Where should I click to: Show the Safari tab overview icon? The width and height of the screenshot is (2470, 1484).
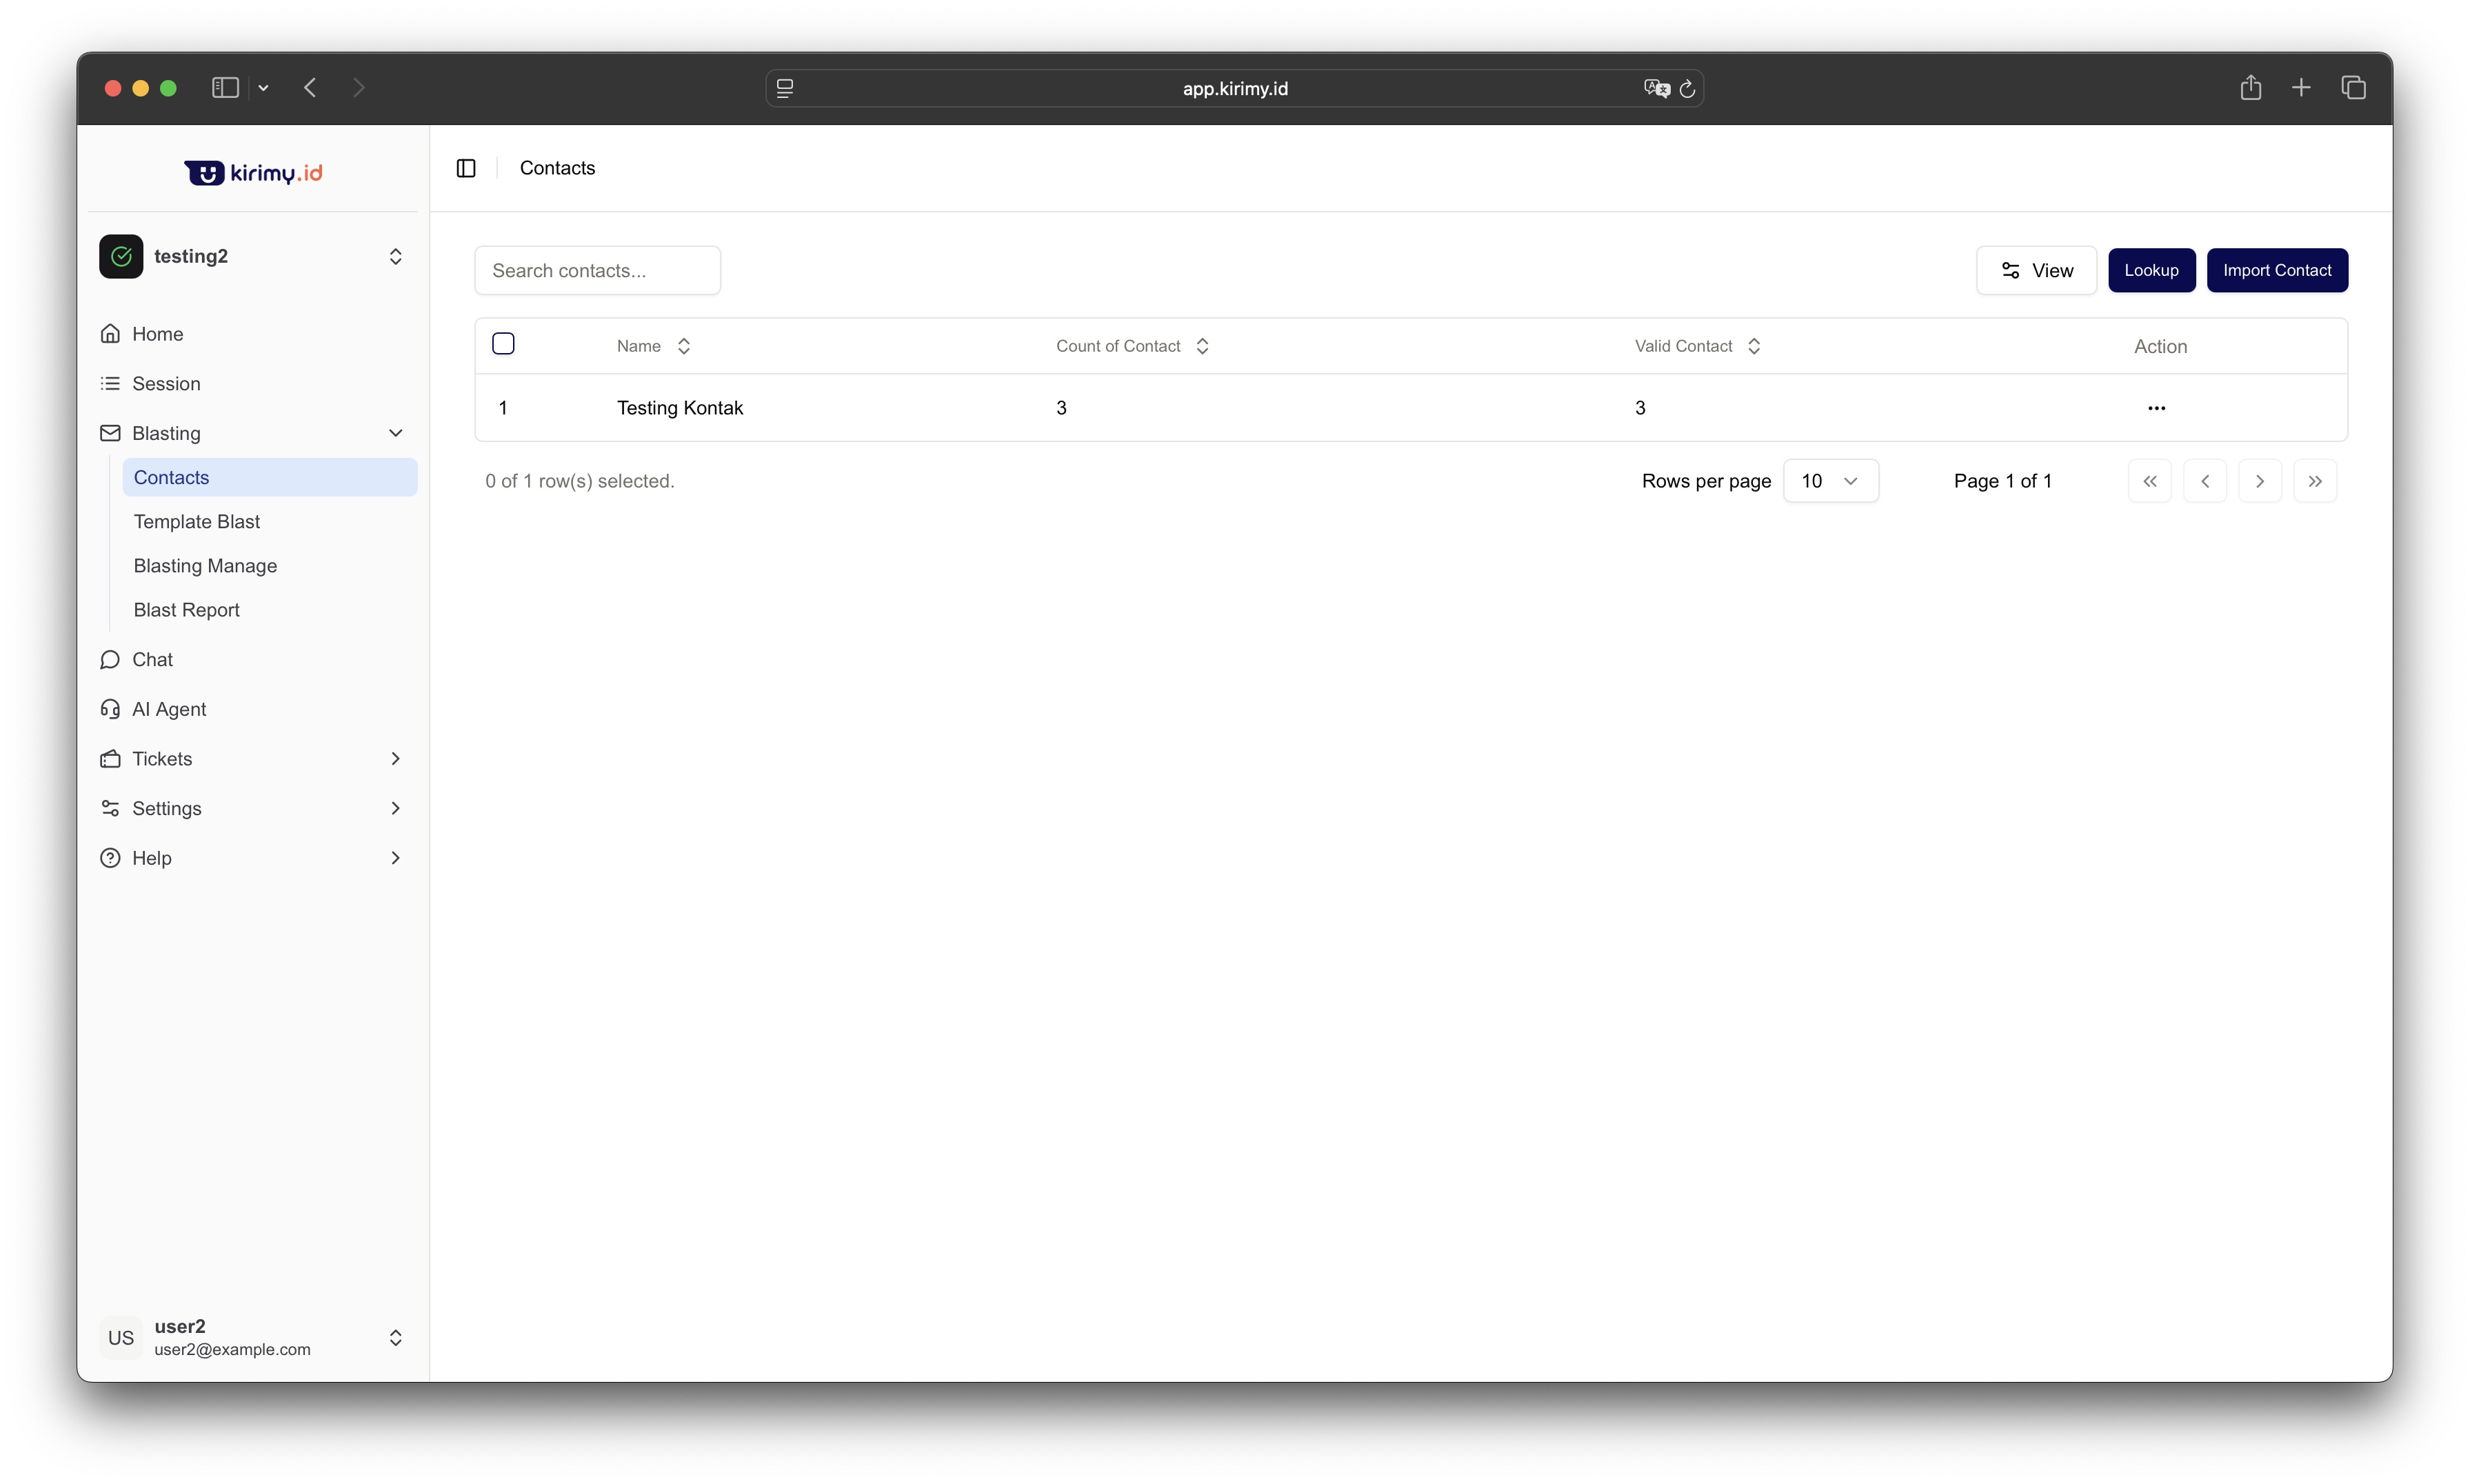point(2353,88)
